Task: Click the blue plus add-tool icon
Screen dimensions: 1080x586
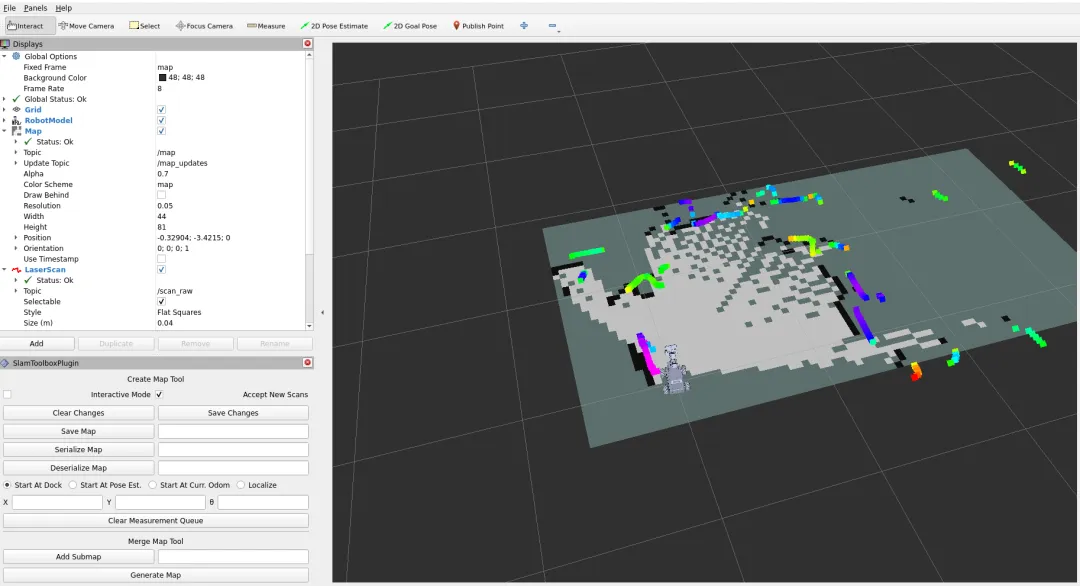Action: 524,26
